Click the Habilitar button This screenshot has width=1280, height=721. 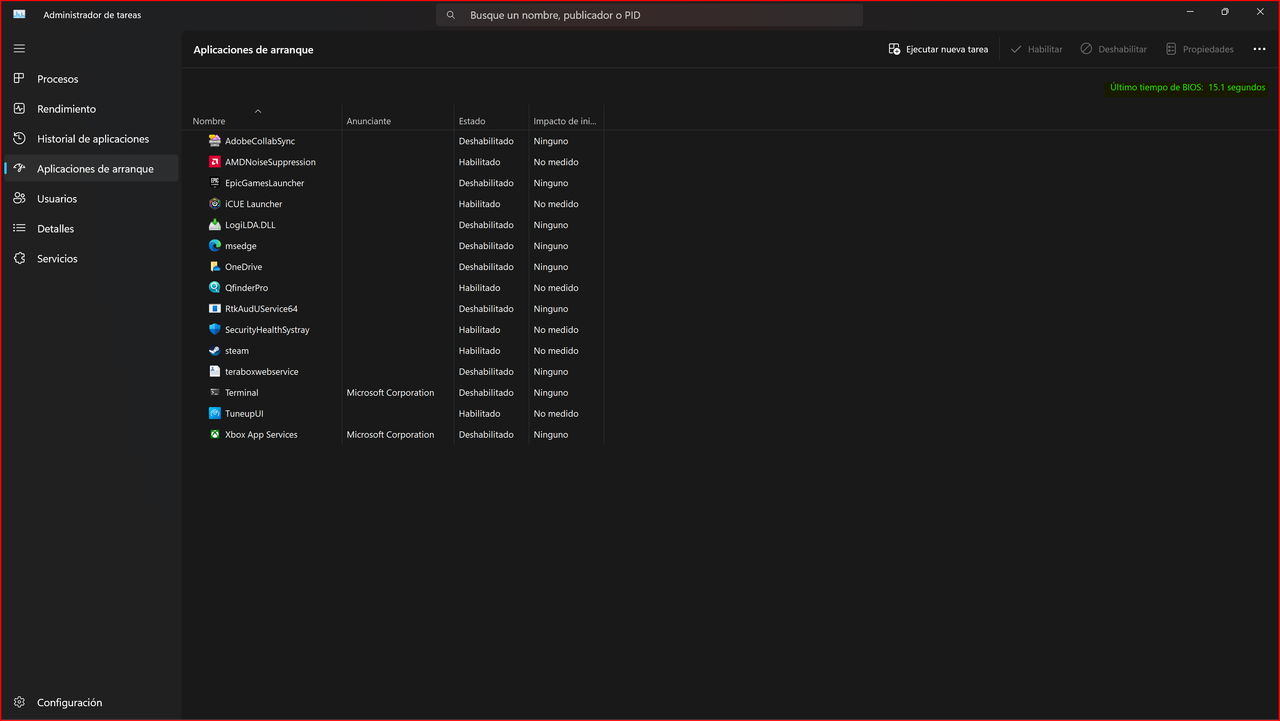point(1036,49)
